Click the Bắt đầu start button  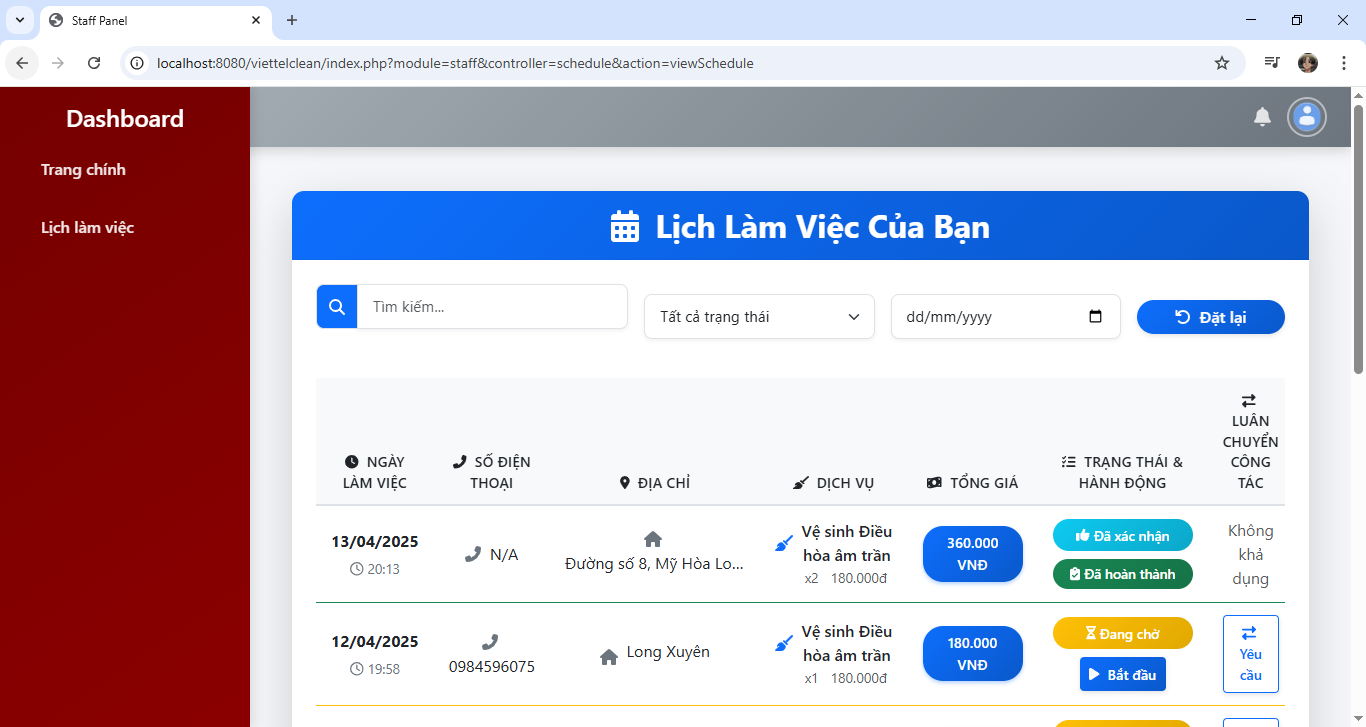pos(1122,674)
